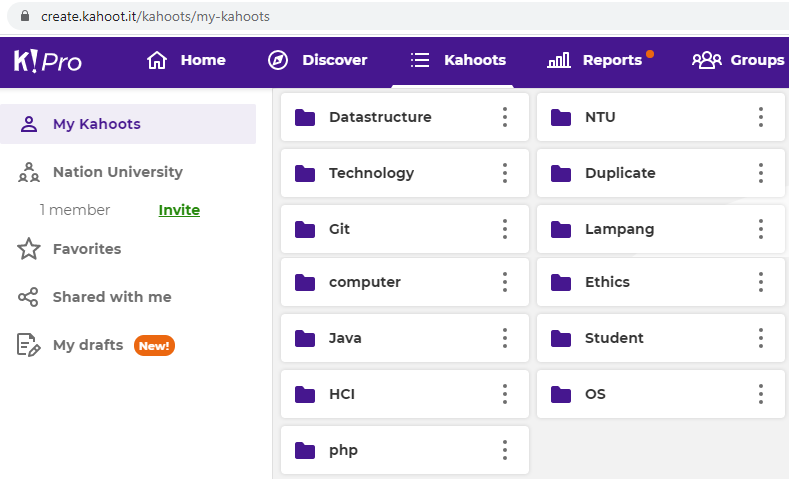The width and height of the screenshot is (789, 479).
Task: Click the browser address bar URL
Action: click(x=155, y=17)
